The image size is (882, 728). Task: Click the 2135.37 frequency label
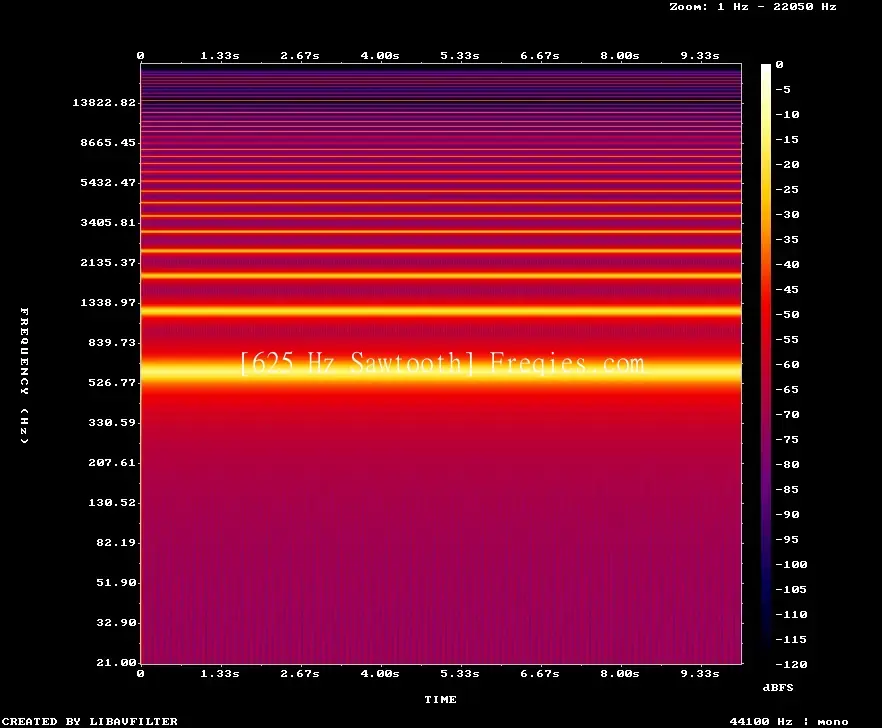[108, 262]
